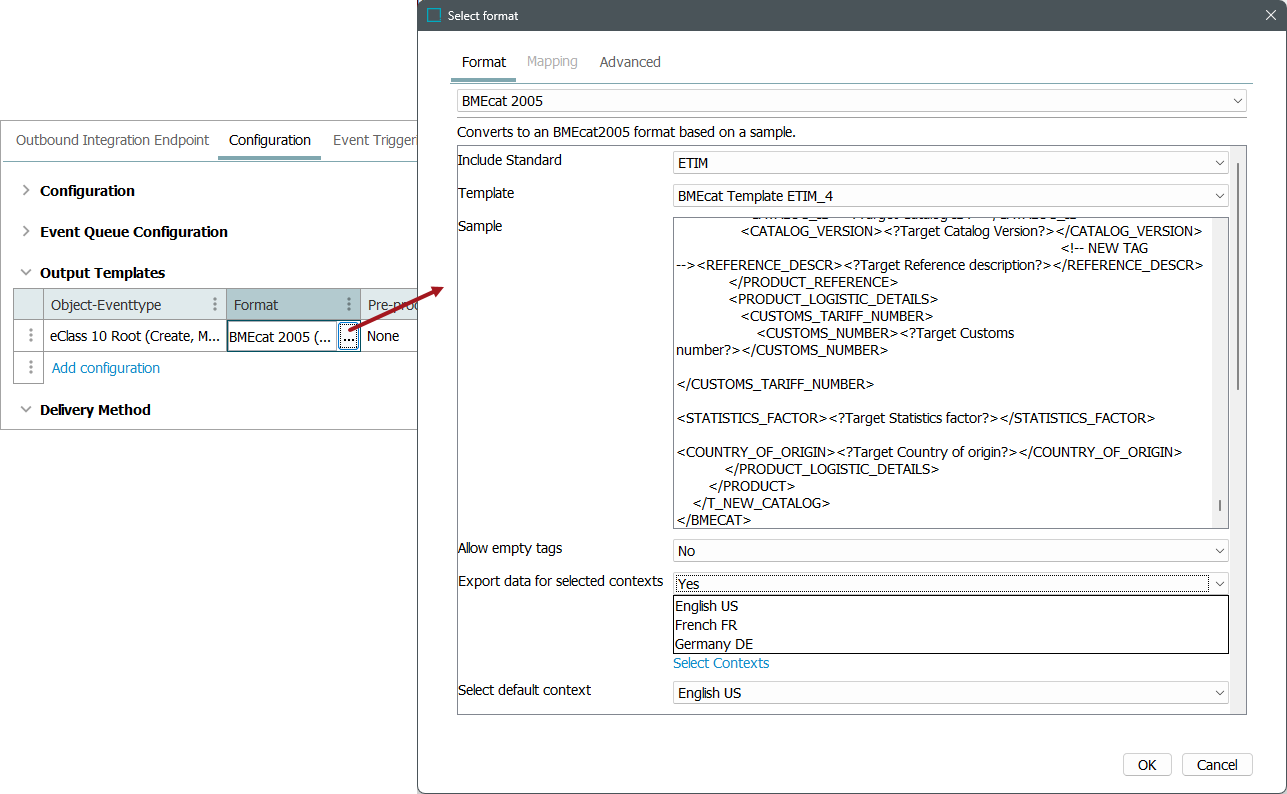Click row handle beside Add configuration
Viewport: 1287px width, 794px height.
[x=30, y=368]
